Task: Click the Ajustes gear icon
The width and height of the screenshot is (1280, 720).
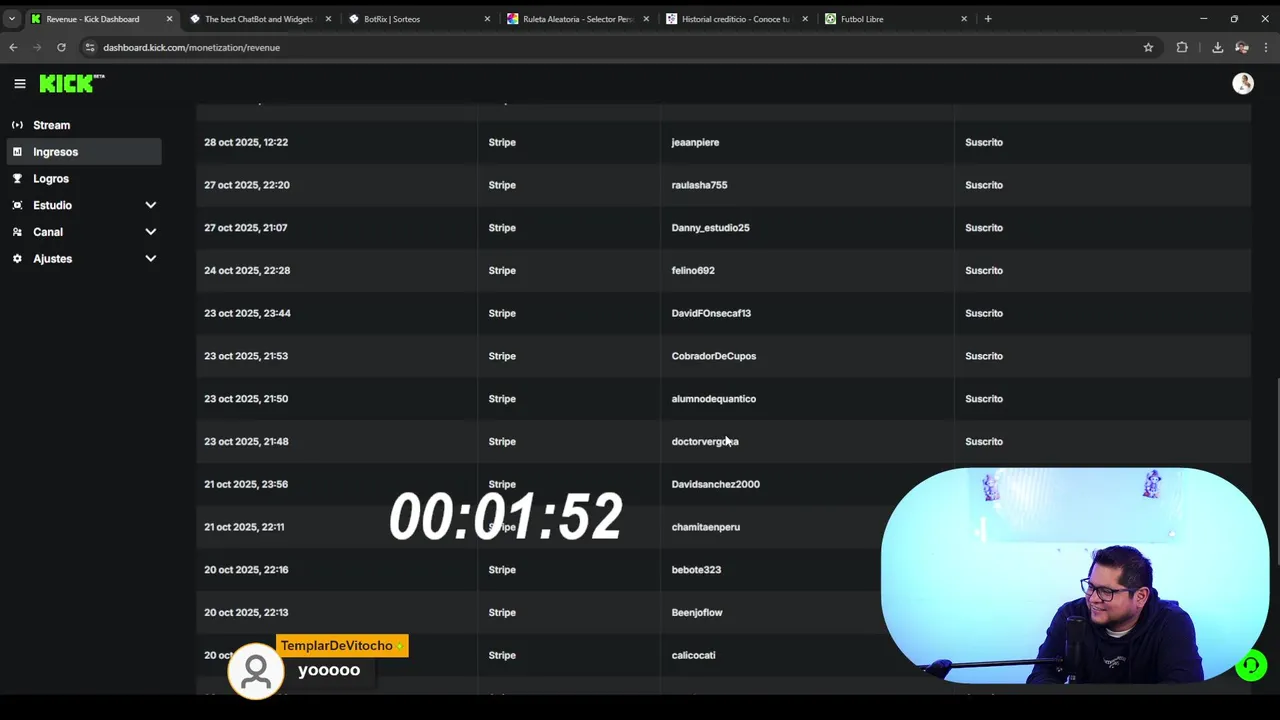Action: point(17,259)
